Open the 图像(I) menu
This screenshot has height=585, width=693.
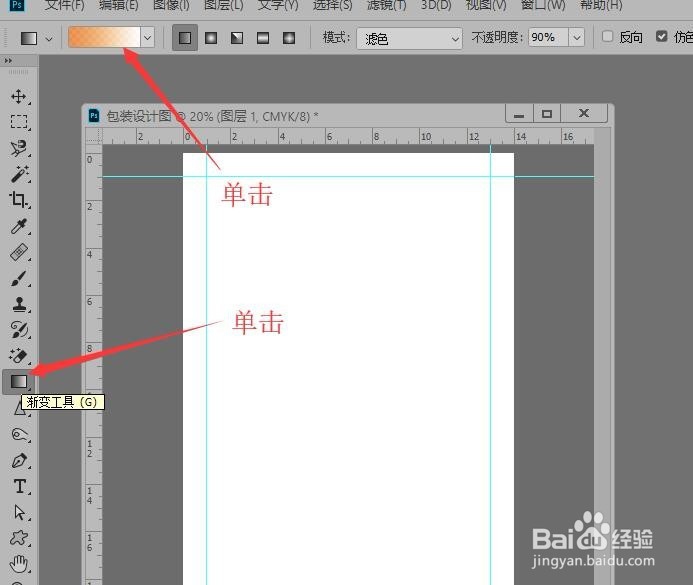pos(171,5)
